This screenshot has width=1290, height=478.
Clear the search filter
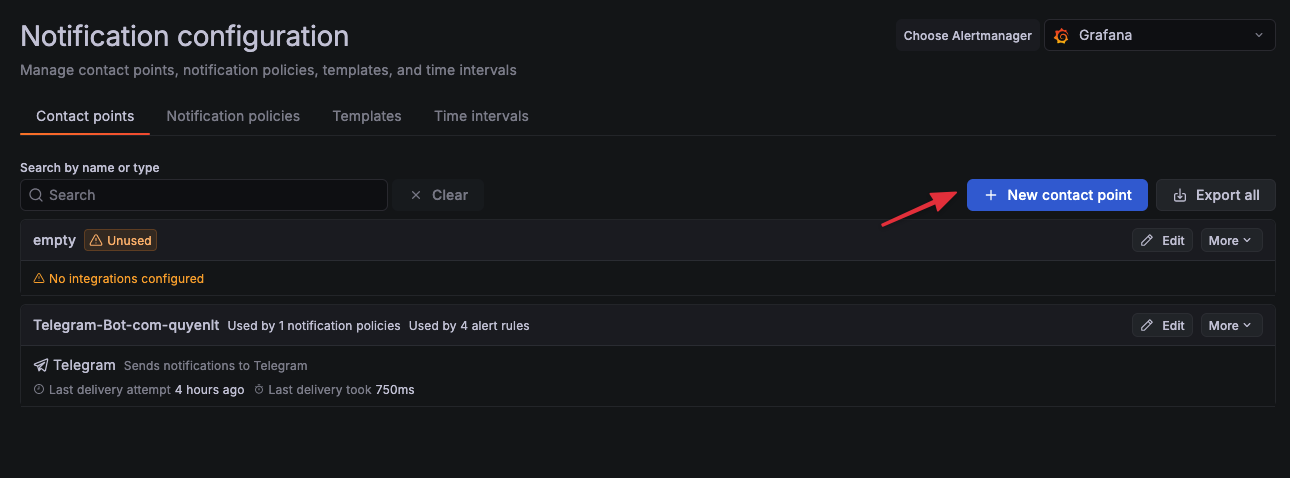click(439, 195)
